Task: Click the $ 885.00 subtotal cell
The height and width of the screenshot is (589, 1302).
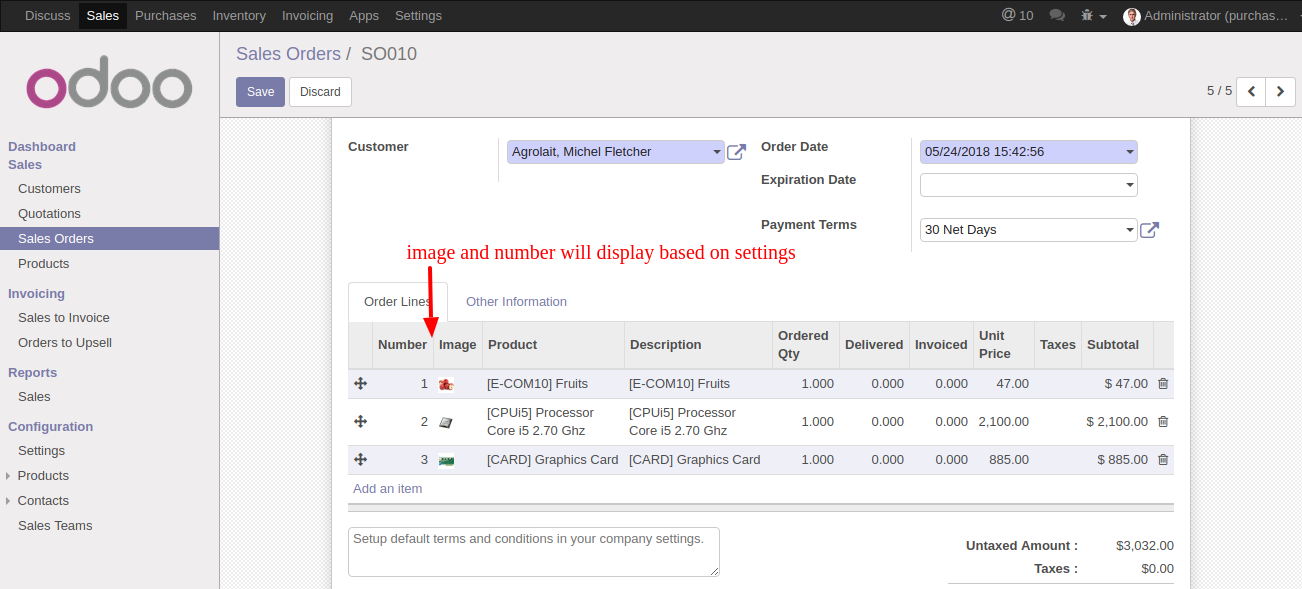Action: [1117, 460]
